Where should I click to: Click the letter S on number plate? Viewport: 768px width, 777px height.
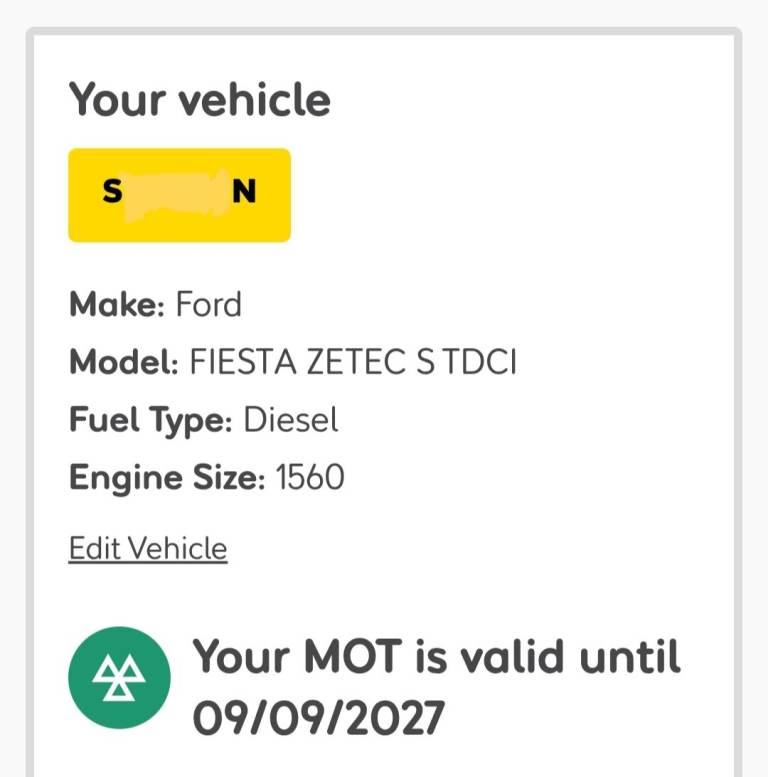pyautogui.click(x=112, y=191)
